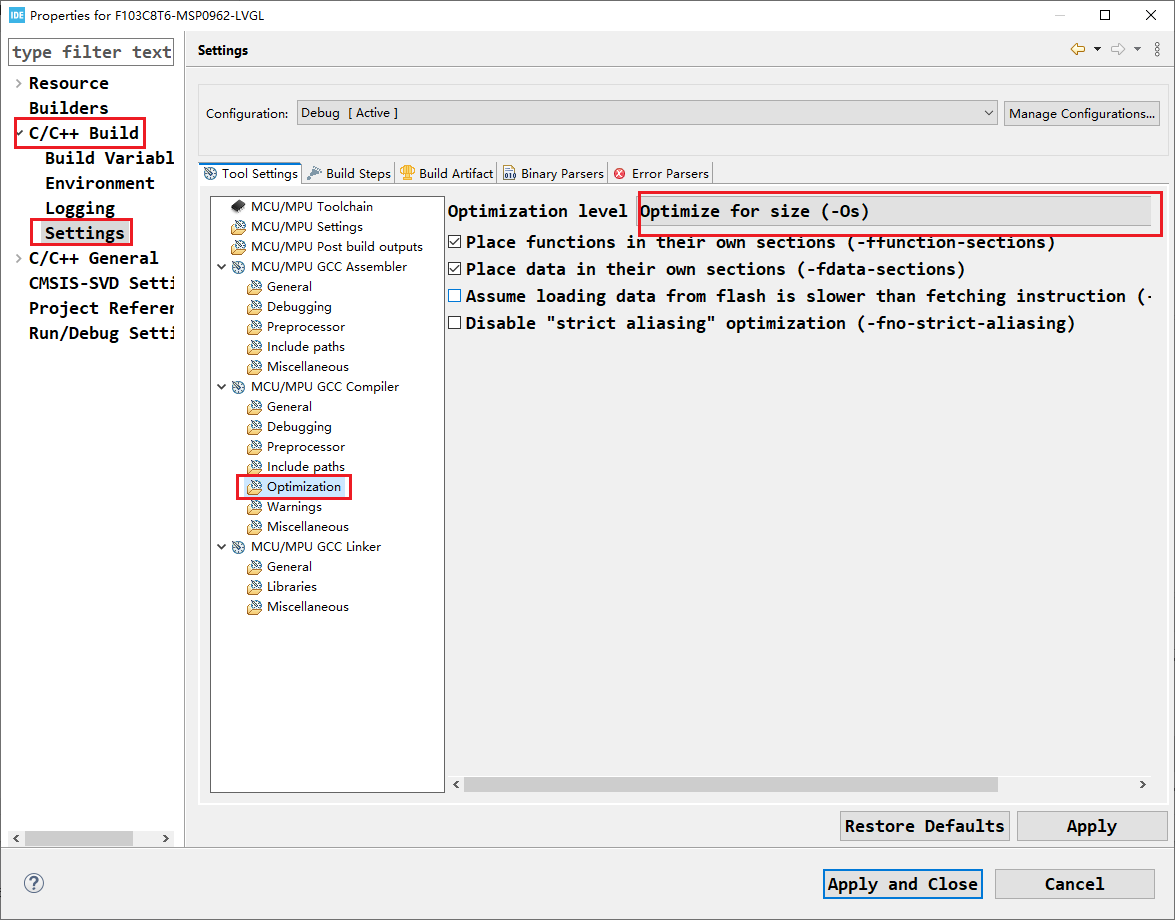
Task: Open the Configuration Debug dropdown
Action: pyautogui.click(x=647, y=113)
